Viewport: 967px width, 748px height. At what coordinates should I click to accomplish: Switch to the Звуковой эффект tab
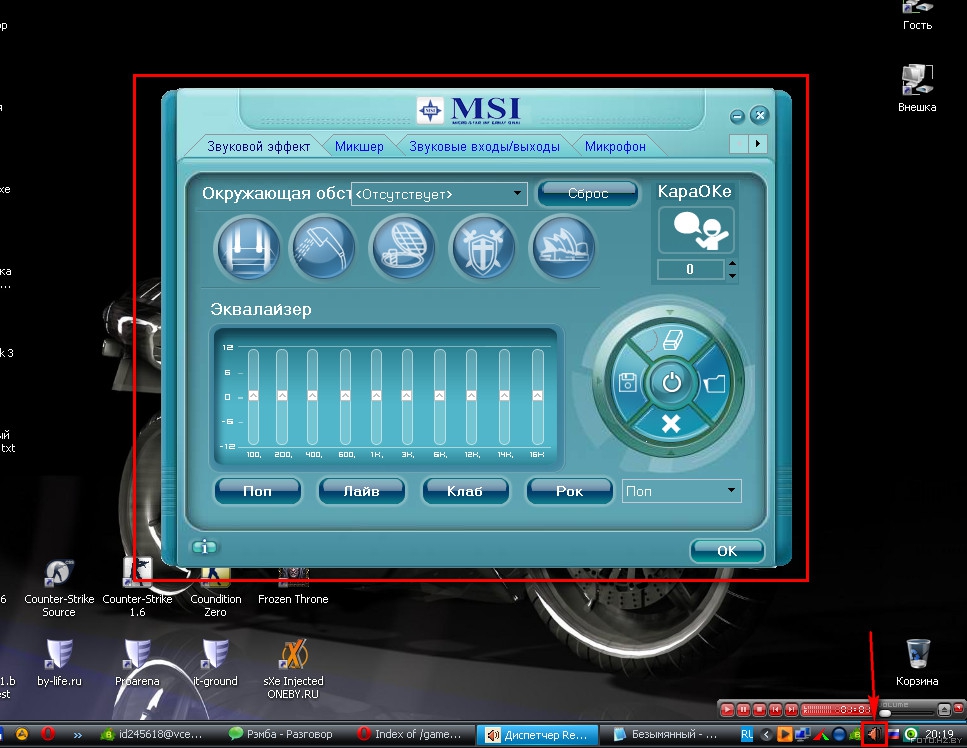click(258, 147)
